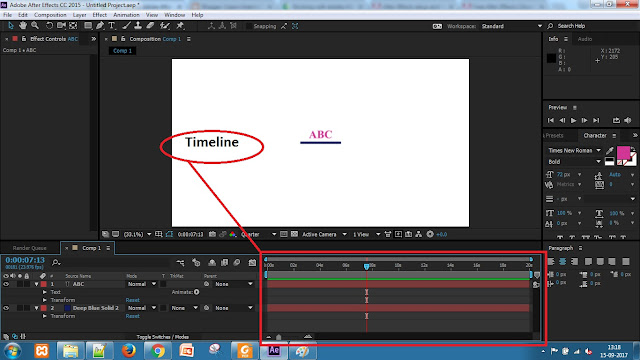Click the Animate text button
This screenshot has width=640, height=360.
click(x=197, y=292)
